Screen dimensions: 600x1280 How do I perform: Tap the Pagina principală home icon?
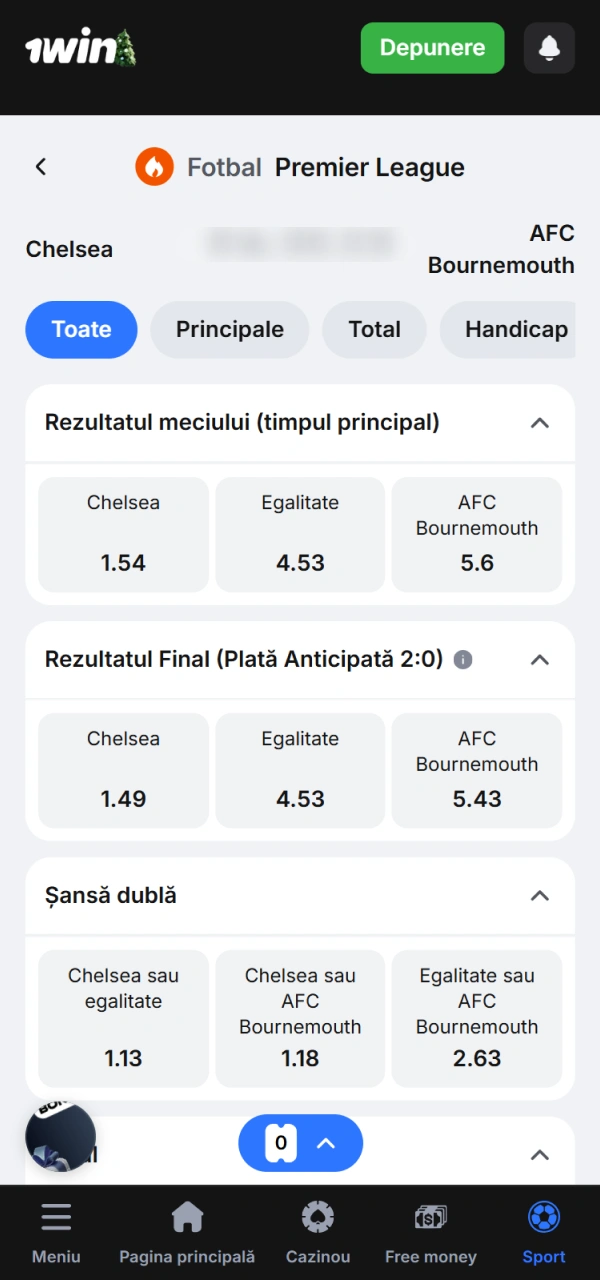point(187,1217)
